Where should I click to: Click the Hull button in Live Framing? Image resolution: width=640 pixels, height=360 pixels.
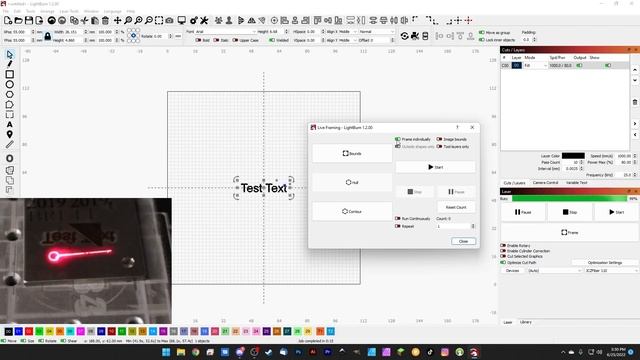(352, 182)
